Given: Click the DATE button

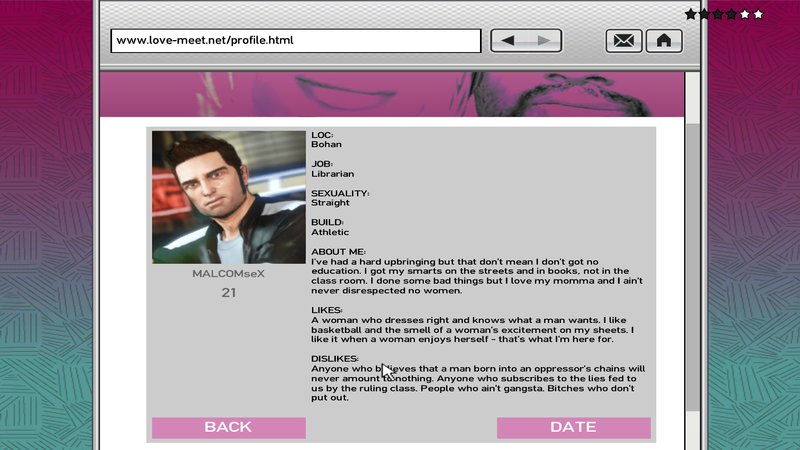Looking at the screenshot, I should coord(573,428).
